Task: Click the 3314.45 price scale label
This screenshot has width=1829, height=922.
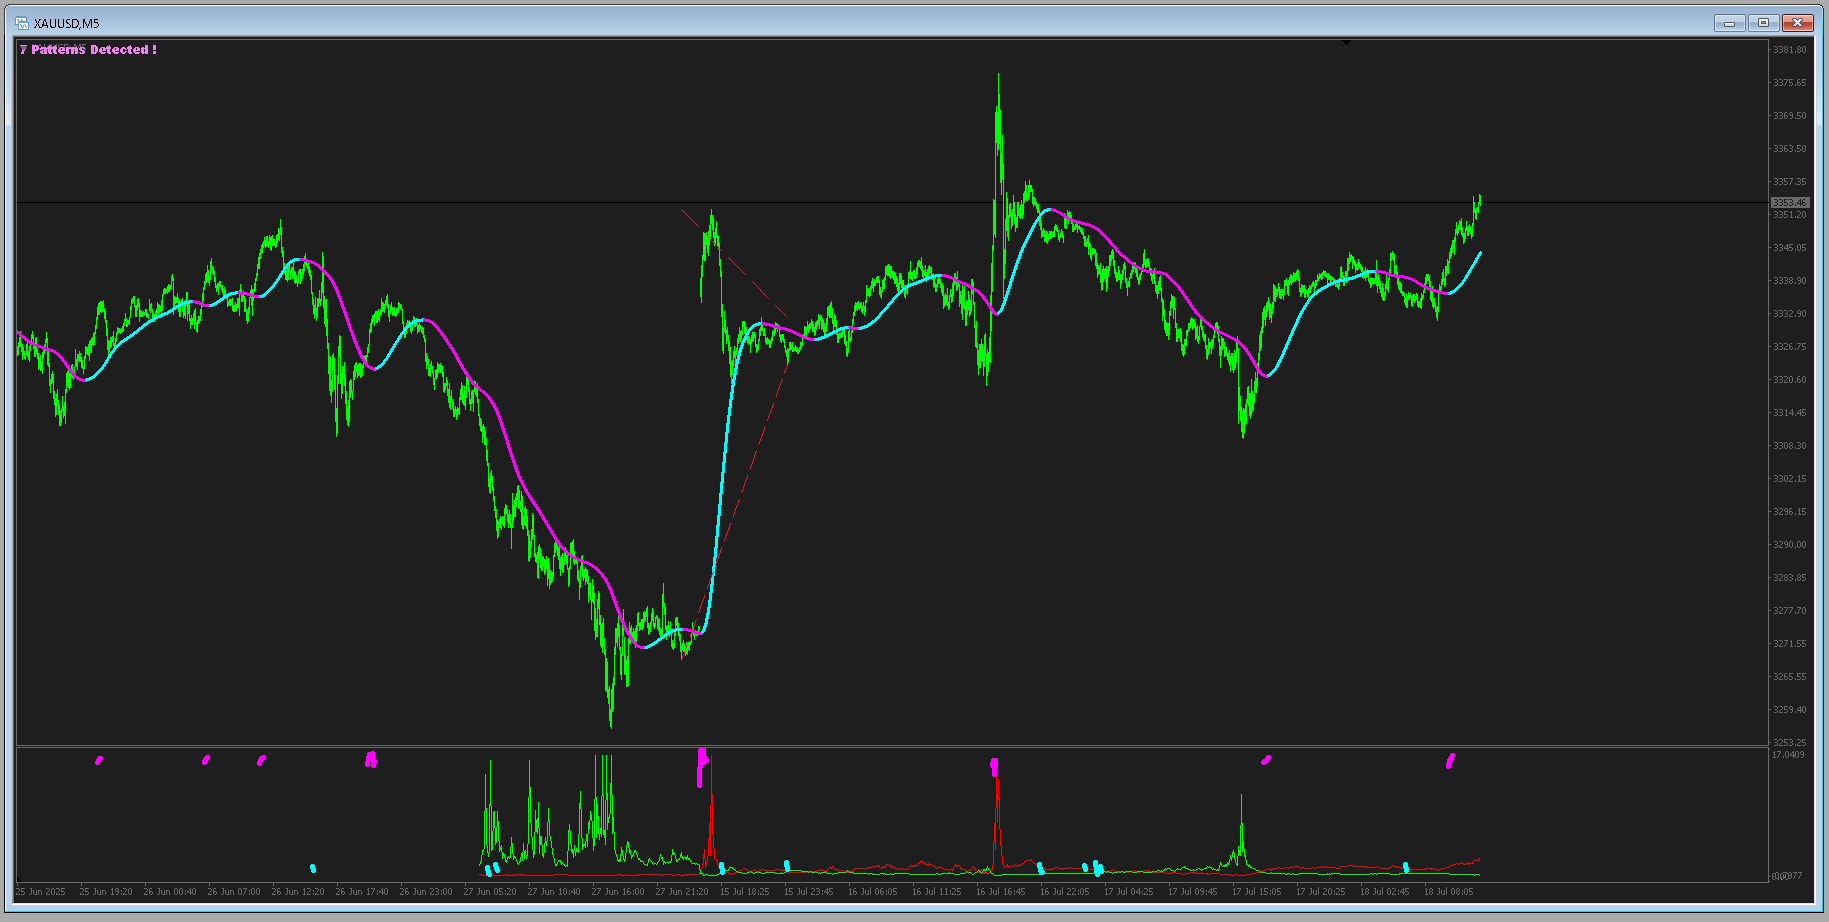Action: pos(1790,413)
